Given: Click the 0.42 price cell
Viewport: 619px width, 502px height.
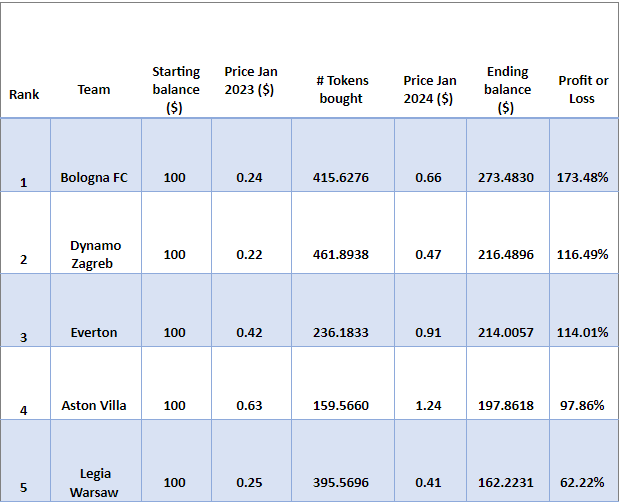Looking at the screenshot, I should [x=249, y=333].
